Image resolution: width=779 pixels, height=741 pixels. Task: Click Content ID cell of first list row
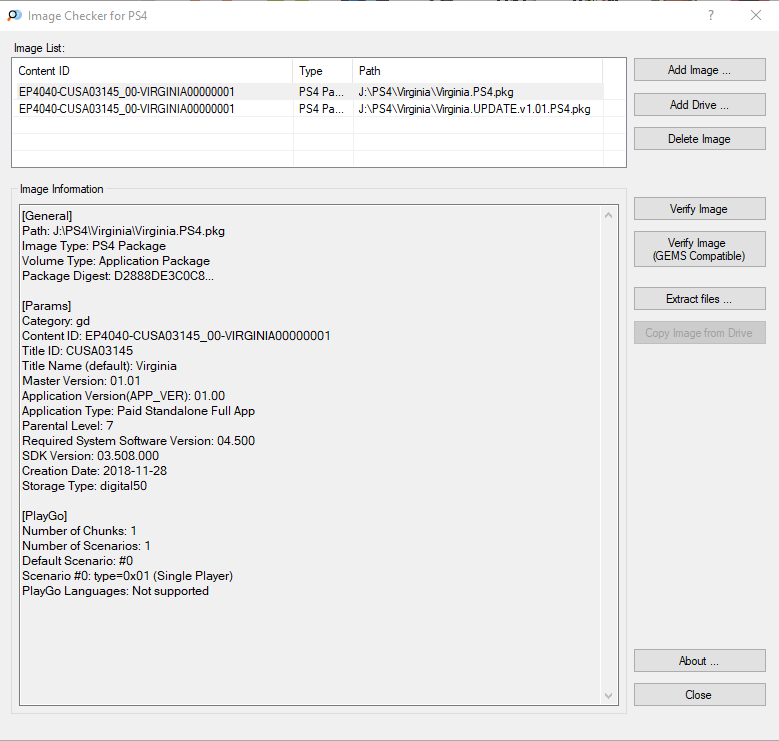(x=127, y=92)
